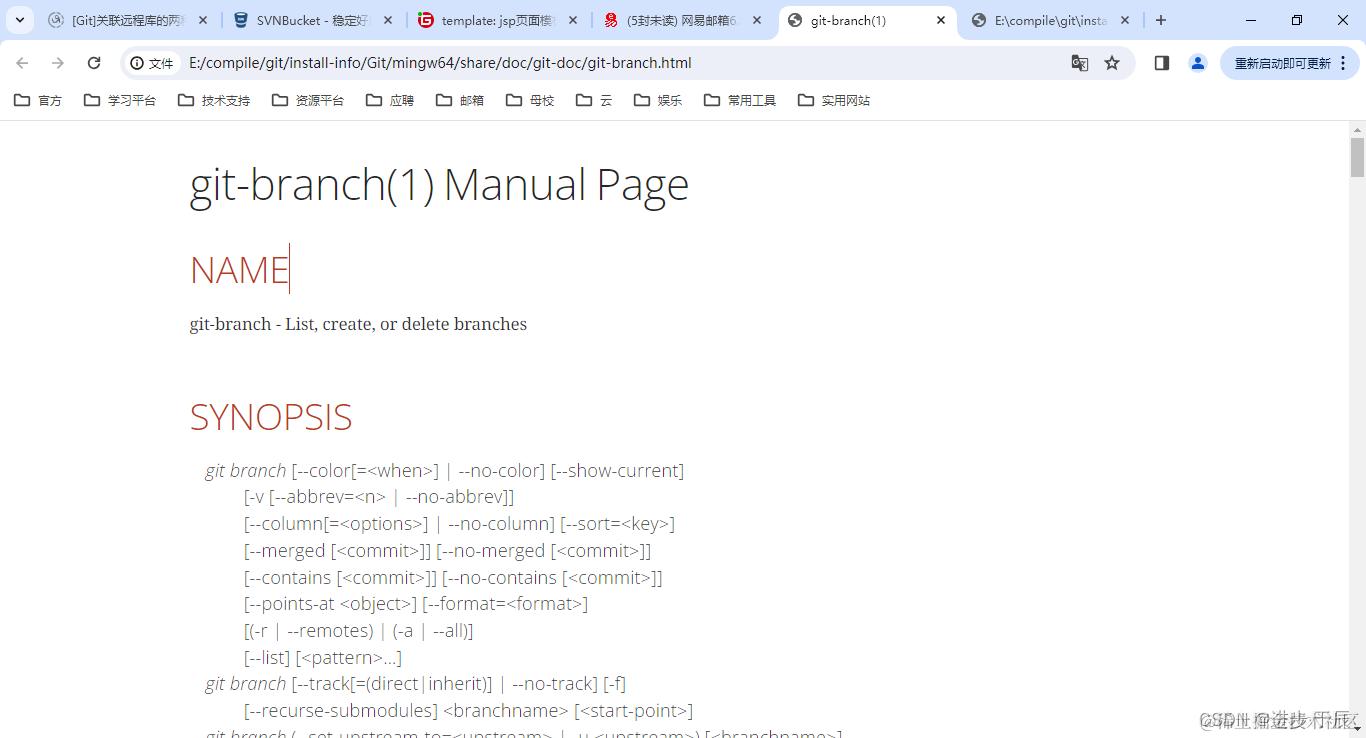The height and width of the screenshot is (738, 1366).
Task: Close the [Git]关联远程库 tab
Action: pos(203,20)
